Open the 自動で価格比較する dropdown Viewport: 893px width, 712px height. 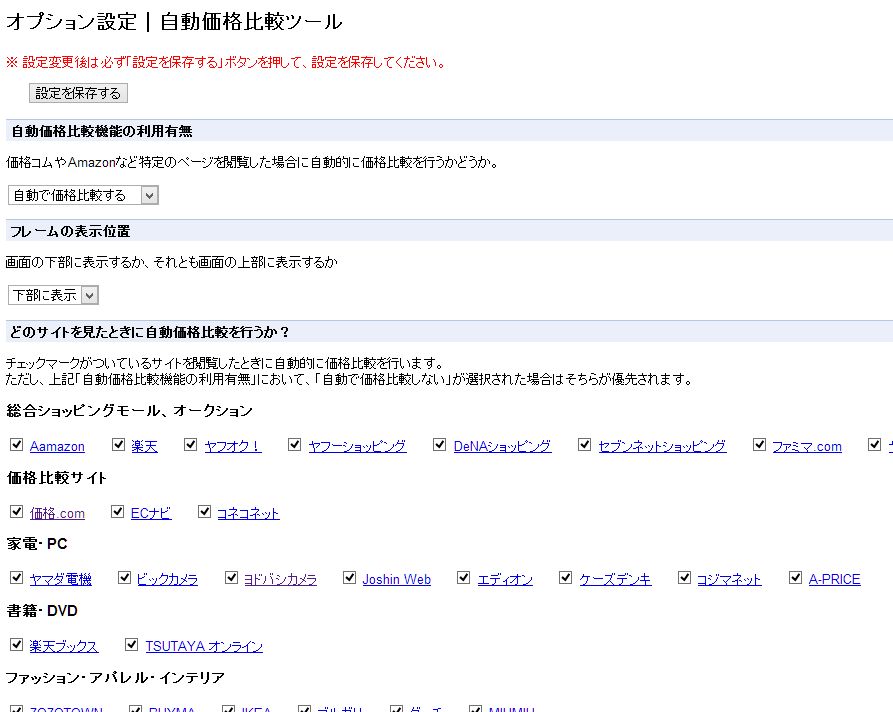[83, 195]
